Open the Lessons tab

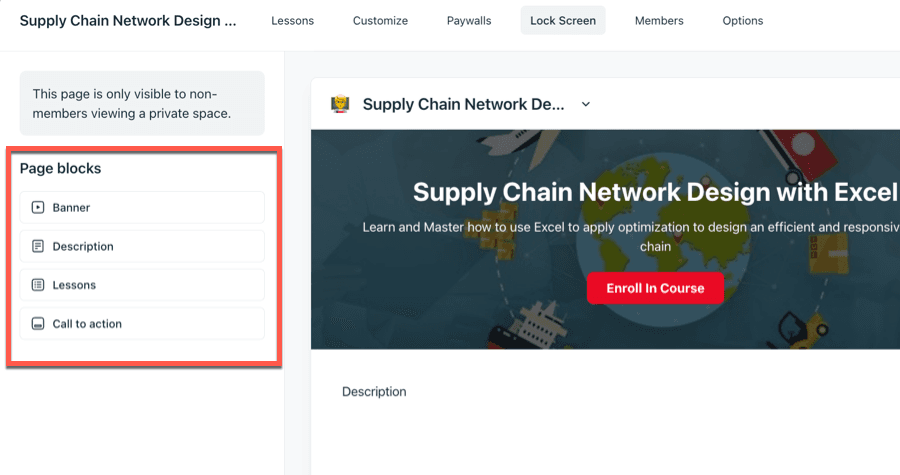point(292,20)
